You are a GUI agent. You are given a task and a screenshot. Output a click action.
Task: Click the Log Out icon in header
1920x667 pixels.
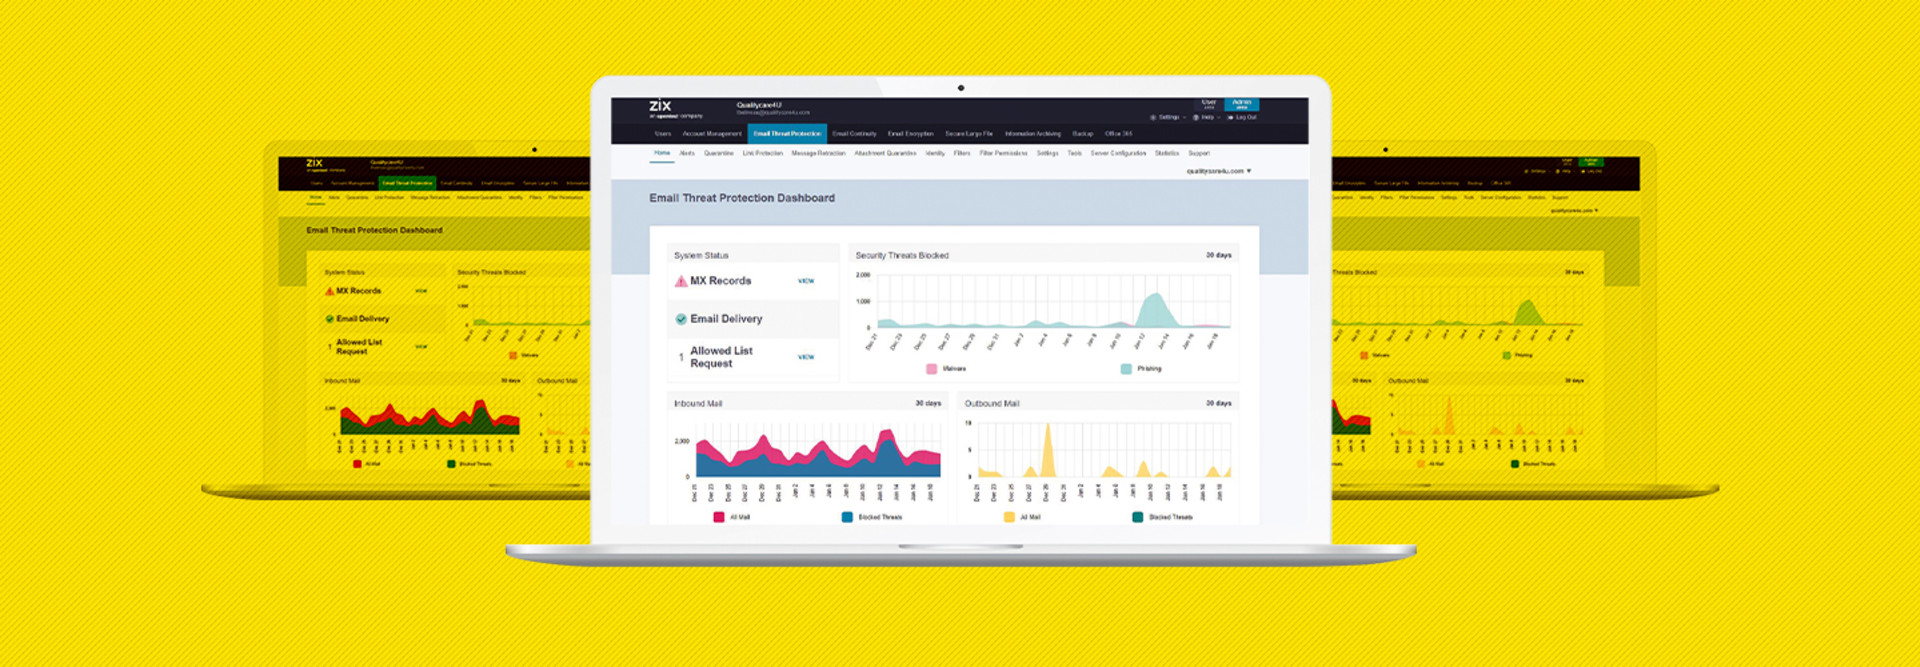1230,117
